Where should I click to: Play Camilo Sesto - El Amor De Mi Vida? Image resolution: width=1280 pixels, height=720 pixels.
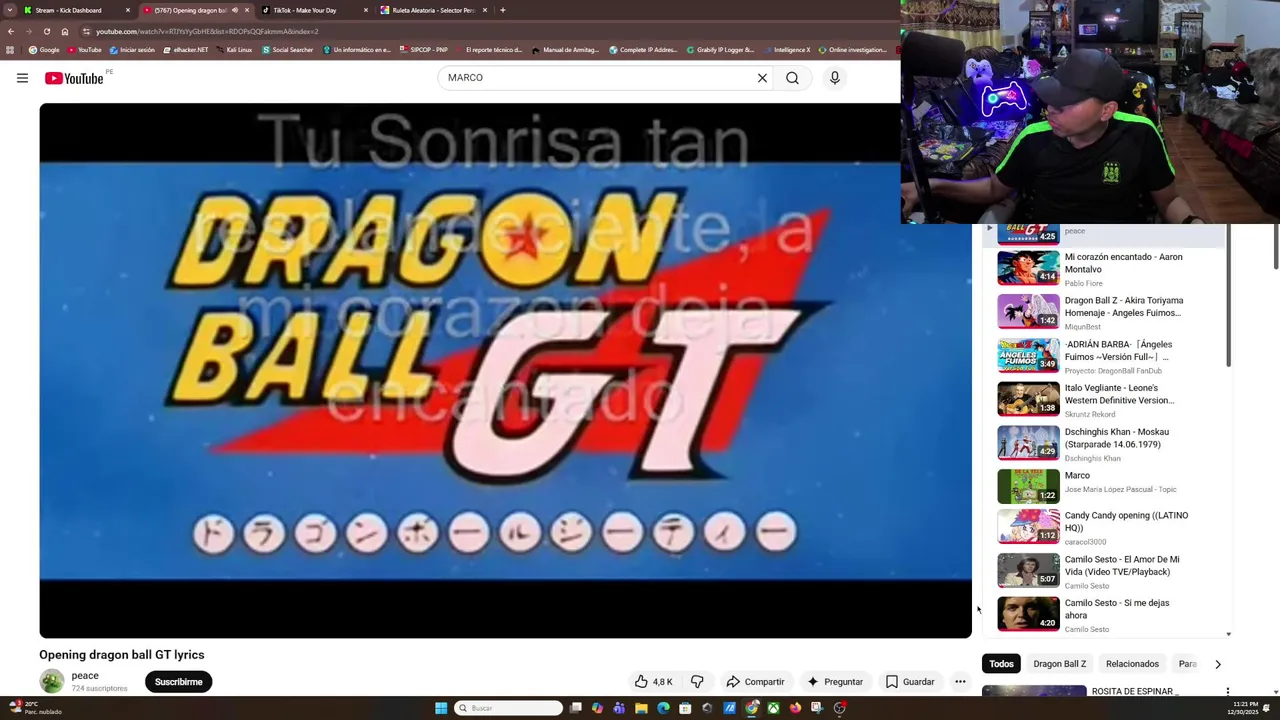(x=1104, y=571)
